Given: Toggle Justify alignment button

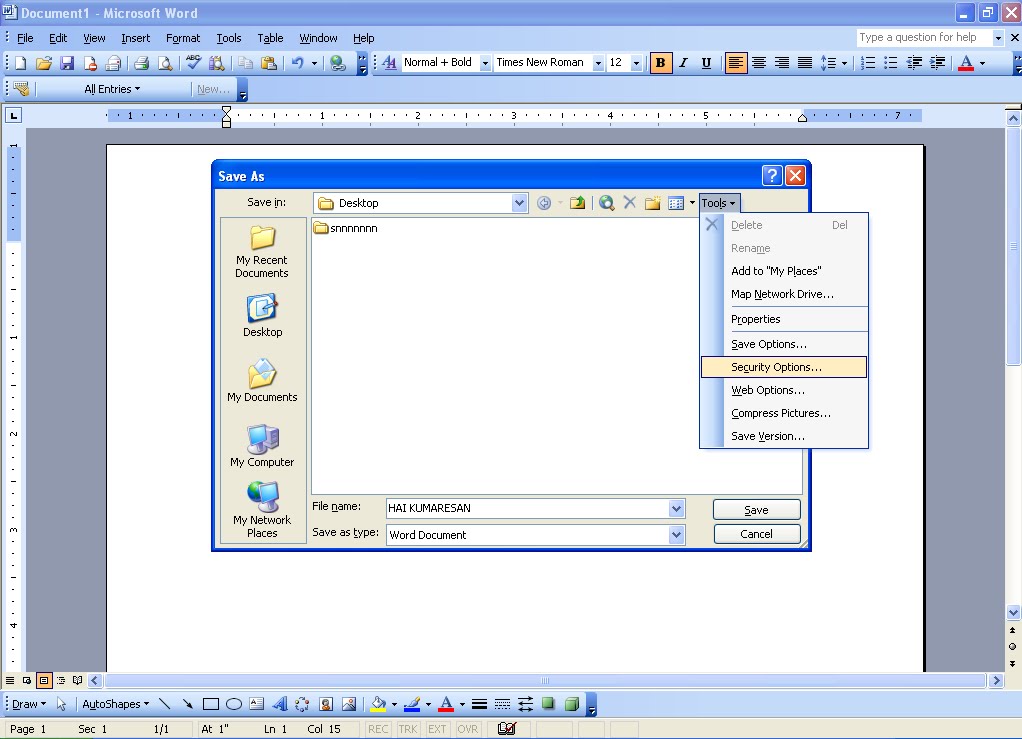Looking at the screenshot, I should tap(805, 63).
